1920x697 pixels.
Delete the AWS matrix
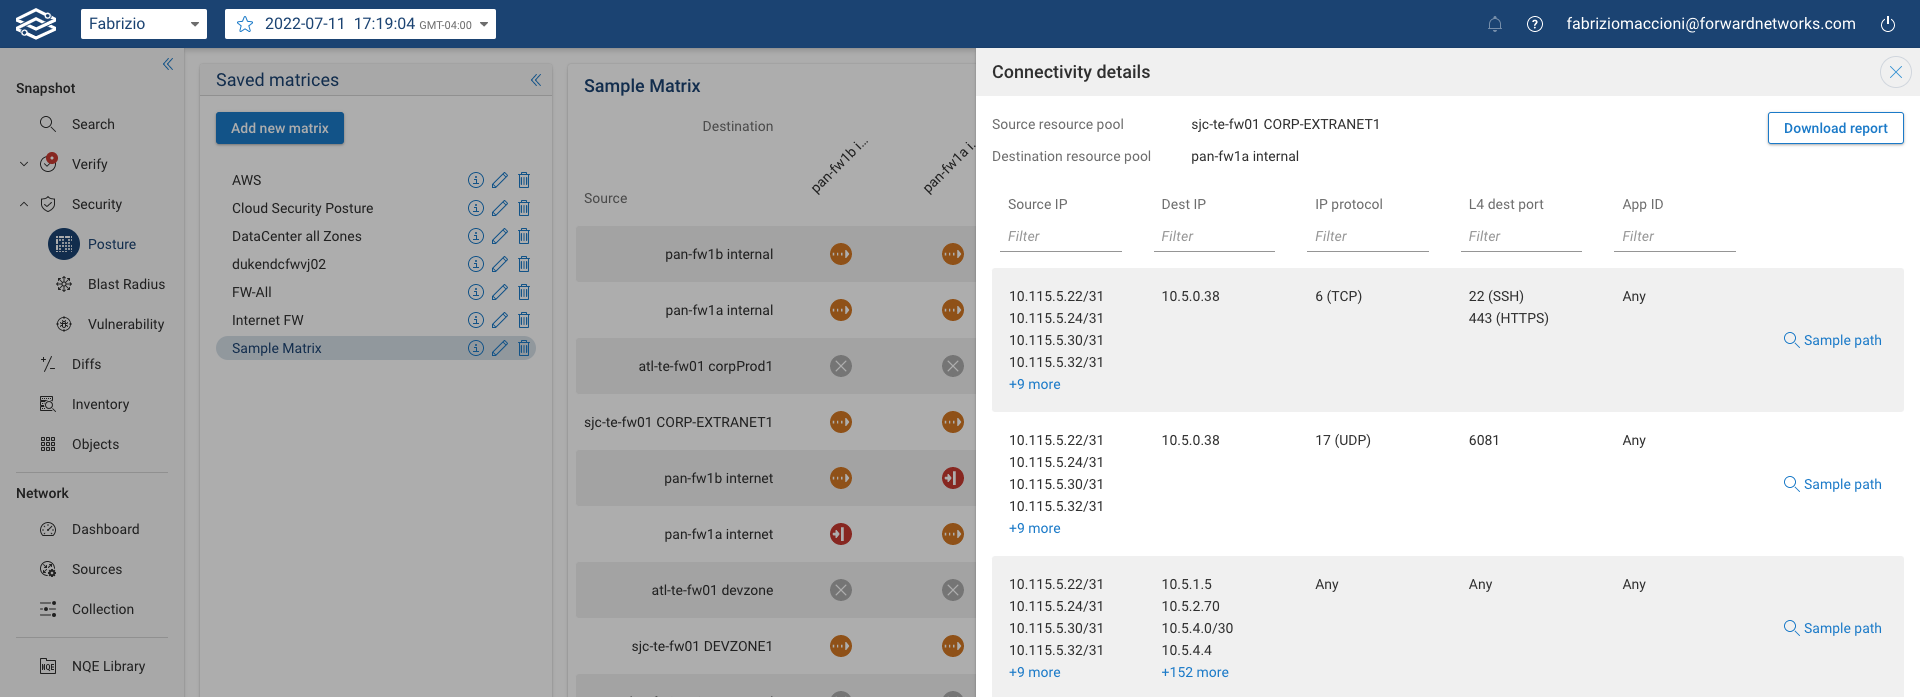524,180
